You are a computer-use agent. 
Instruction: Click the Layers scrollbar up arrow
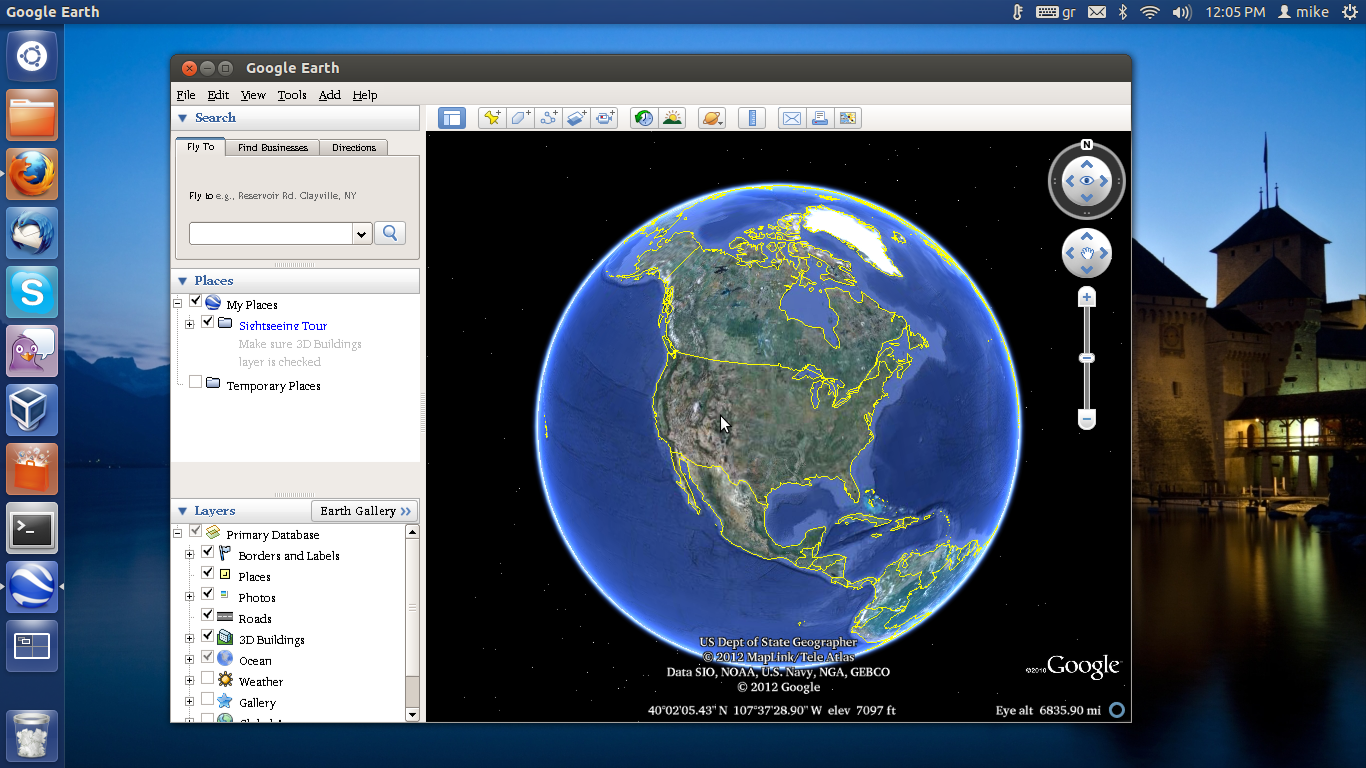[x=412, y=532]
